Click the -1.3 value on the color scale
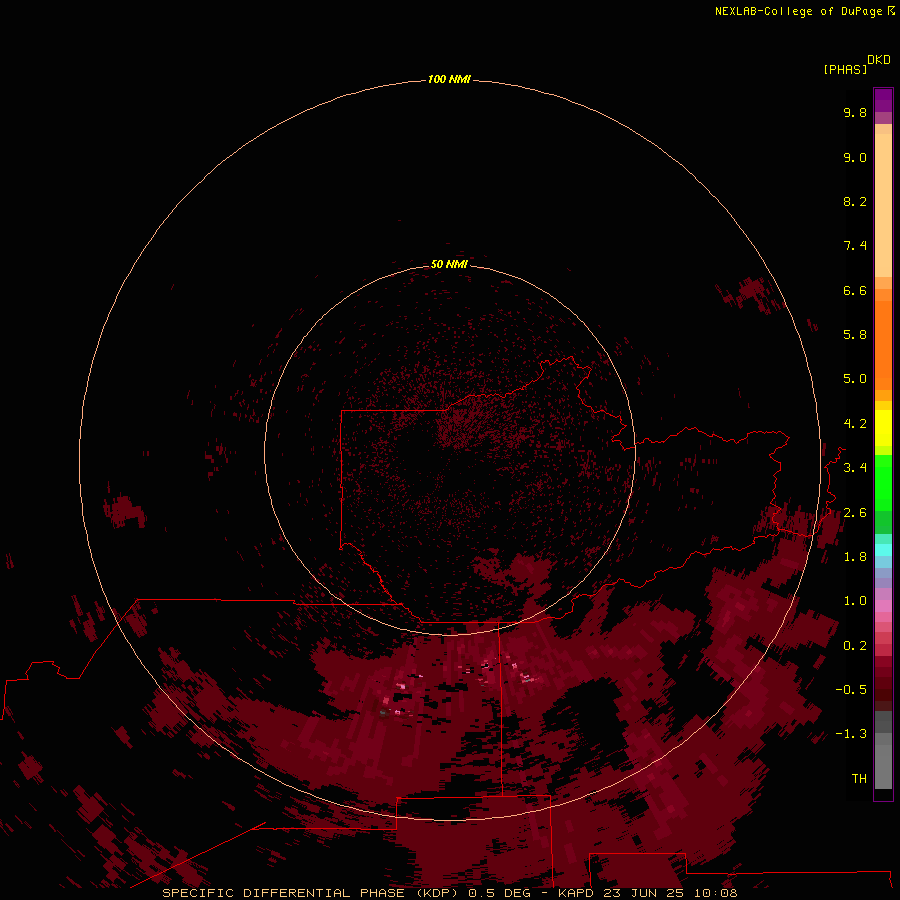The height and width of the screenshot is (900, 900). 851,734
